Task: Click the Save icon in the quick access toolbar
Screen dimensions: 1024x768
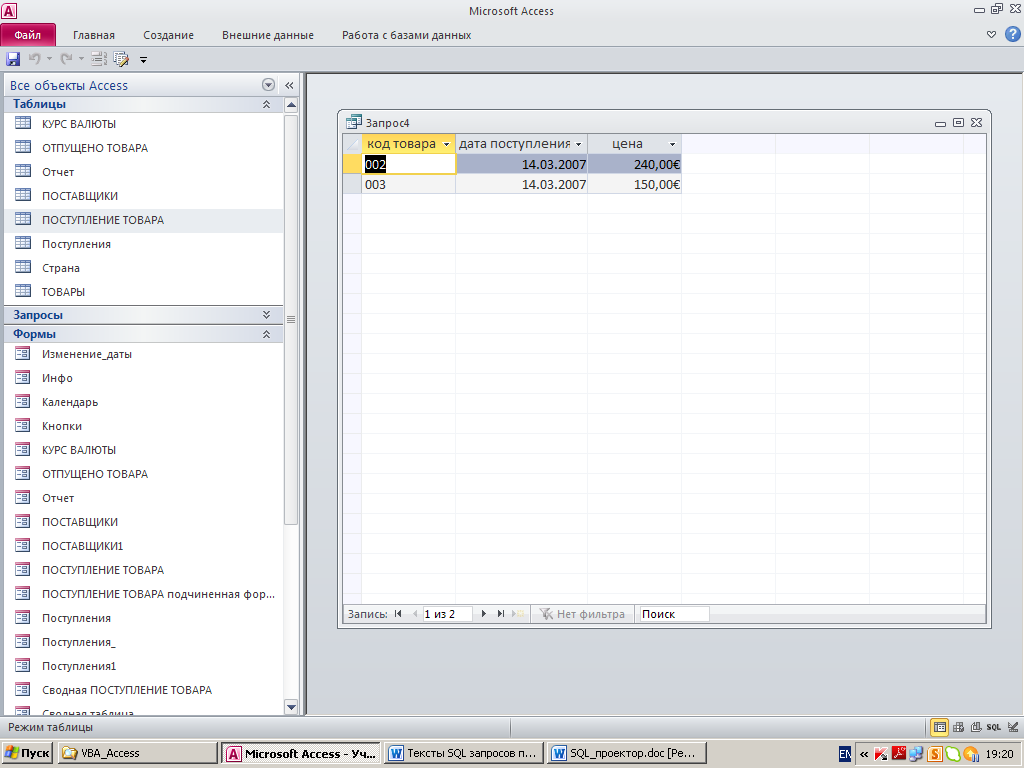Action: click(x=13, y=59)
